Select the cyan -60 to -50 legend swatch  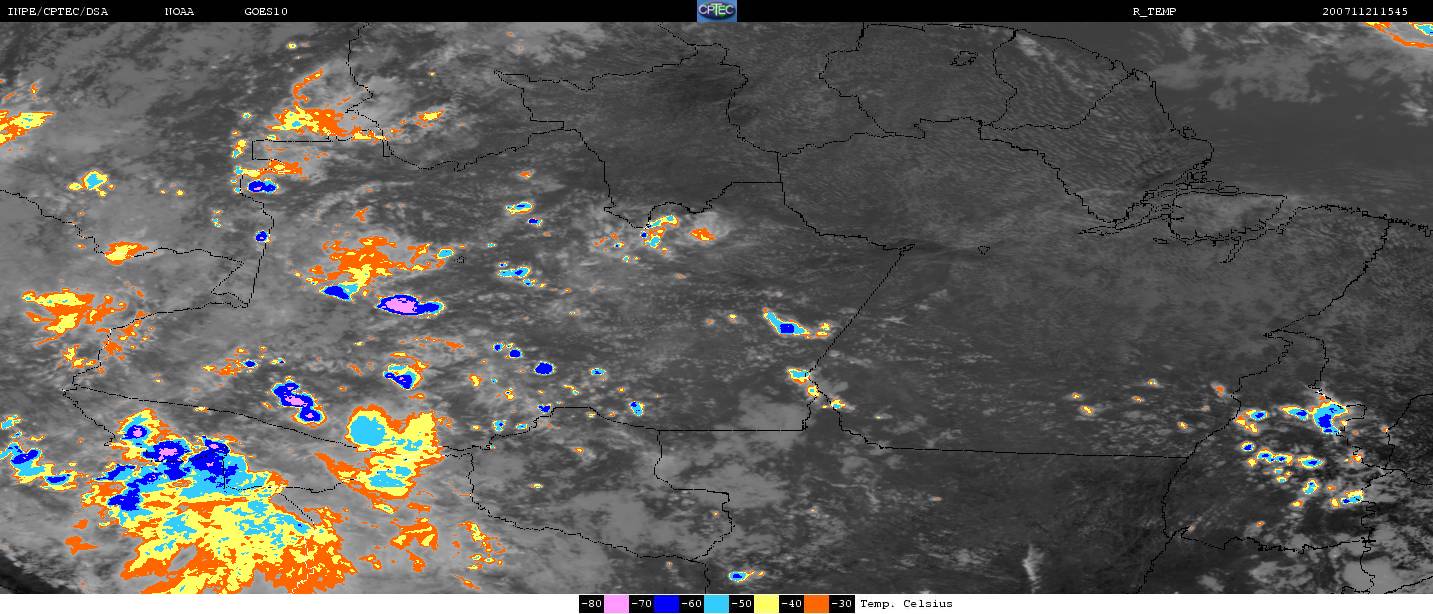716,604
